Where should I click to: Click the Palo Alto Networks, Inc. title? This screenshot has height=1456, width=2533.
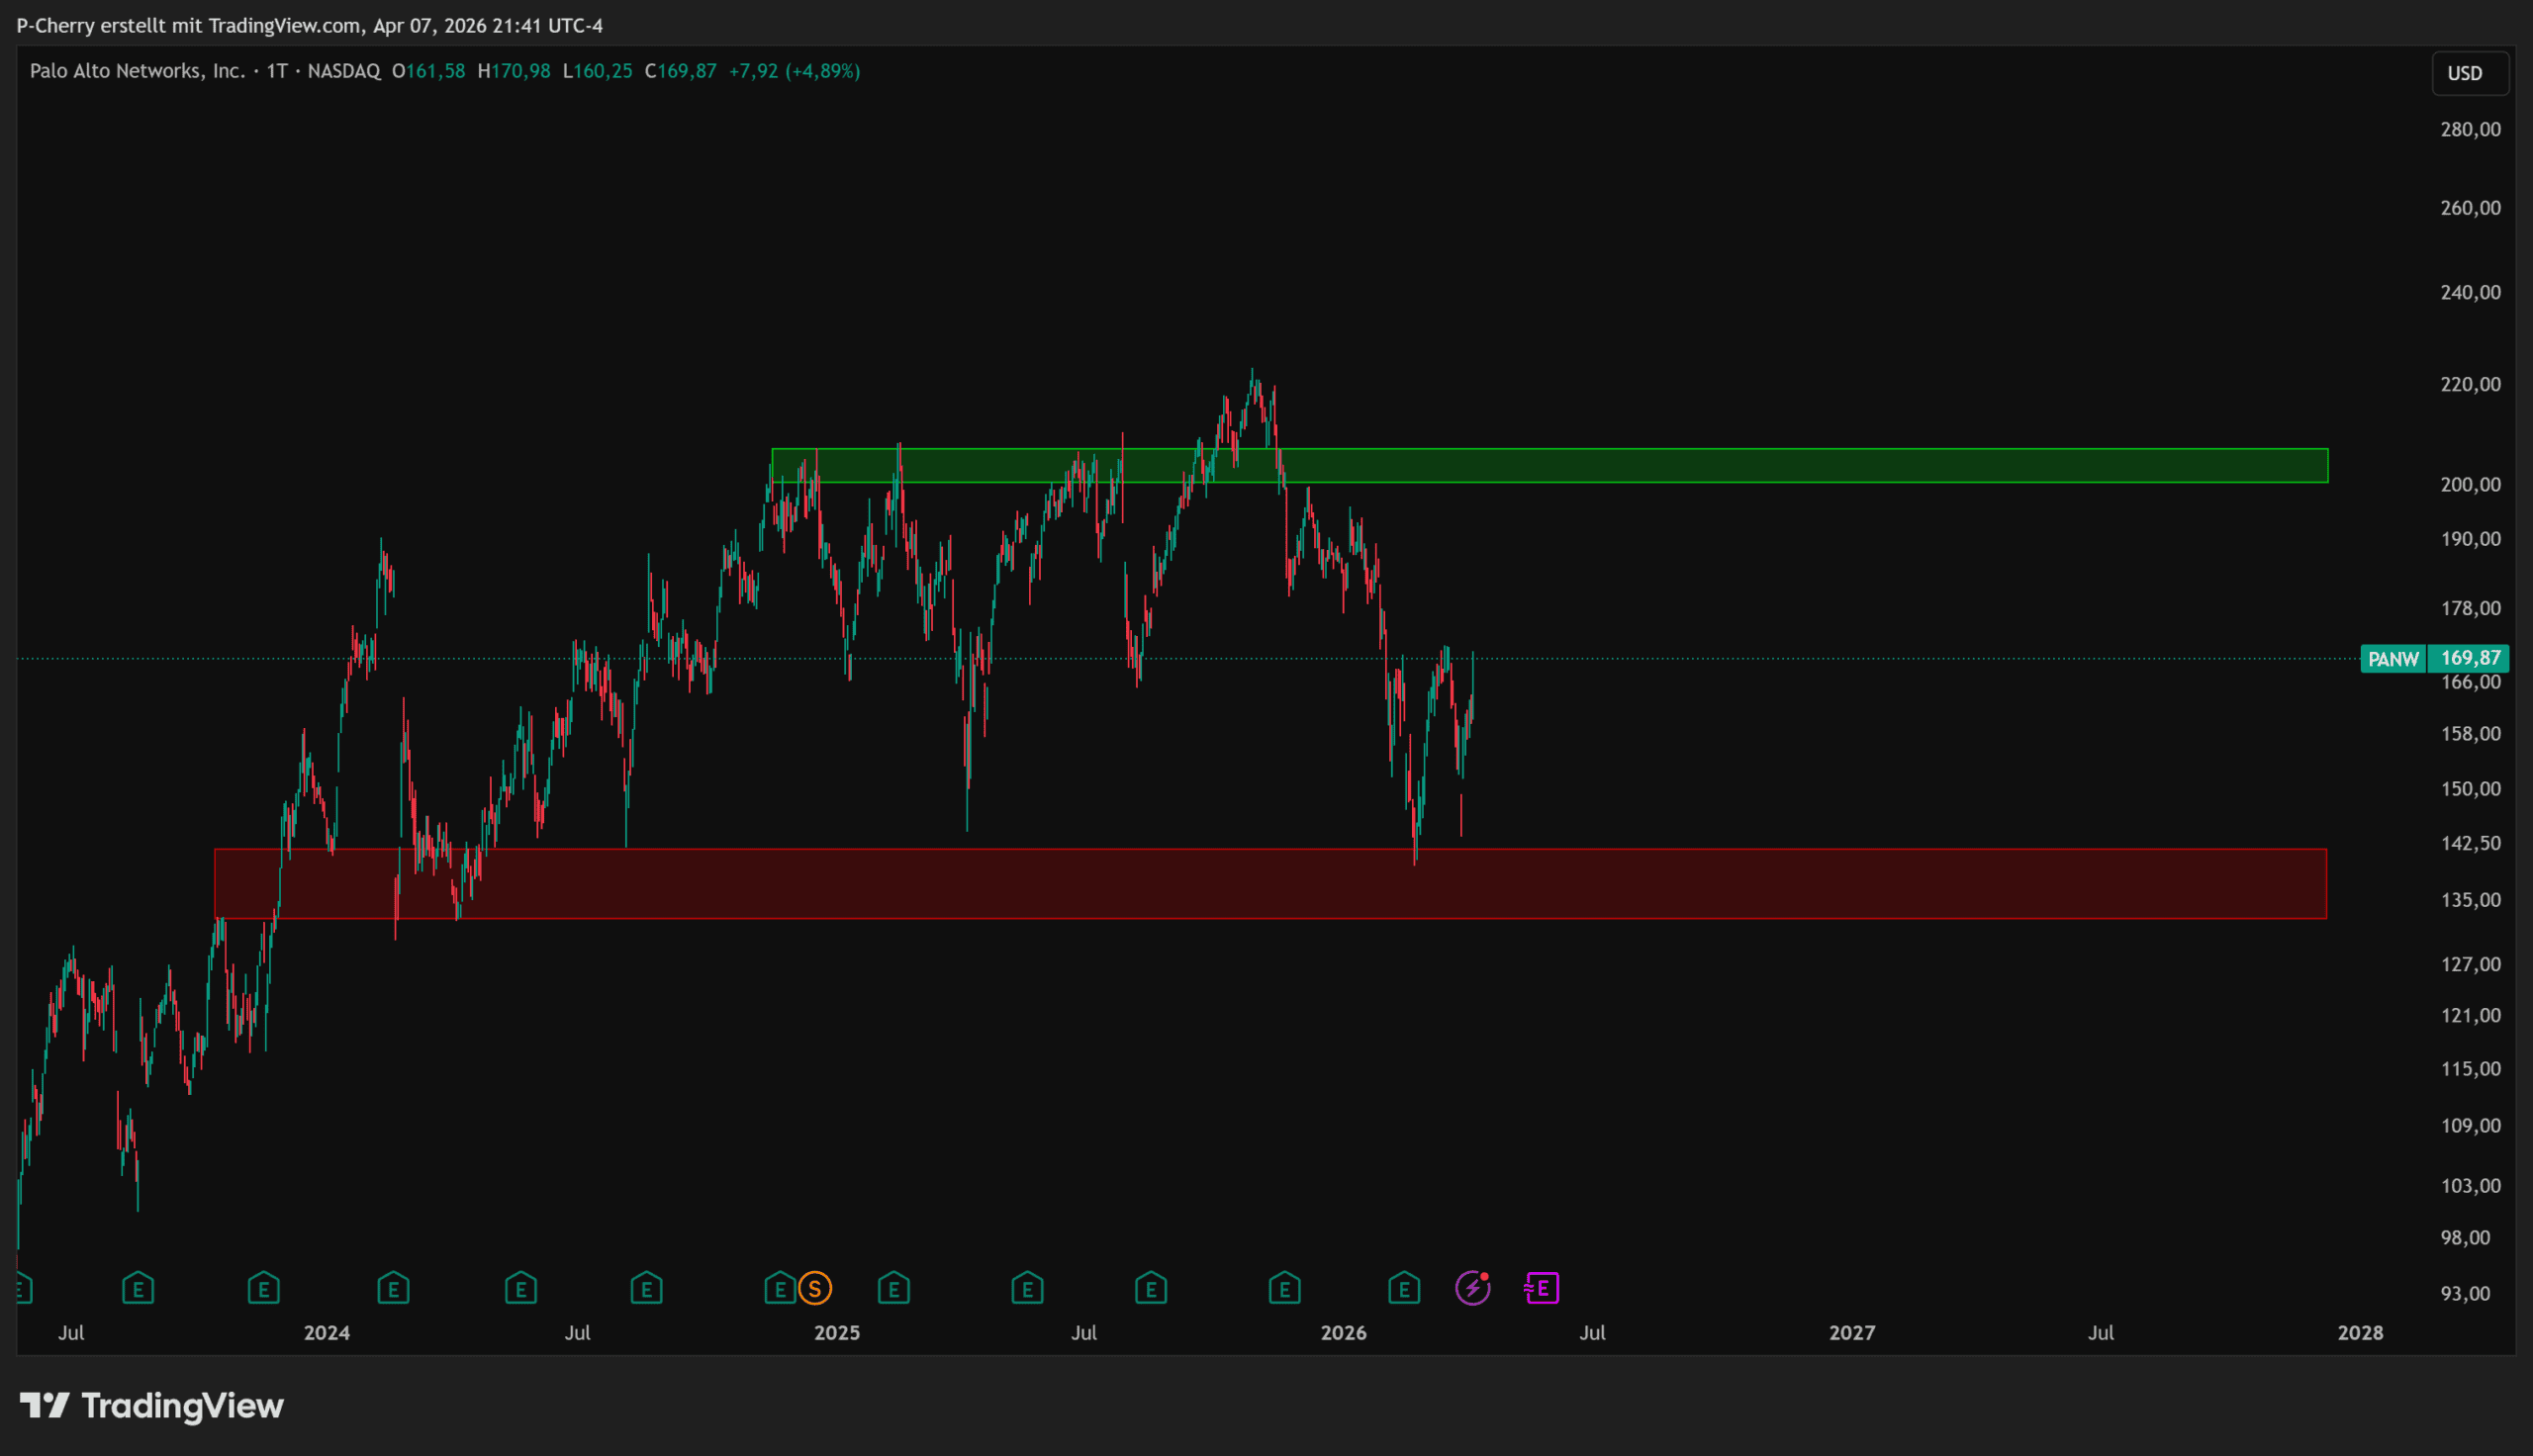(x=137, y=71)
